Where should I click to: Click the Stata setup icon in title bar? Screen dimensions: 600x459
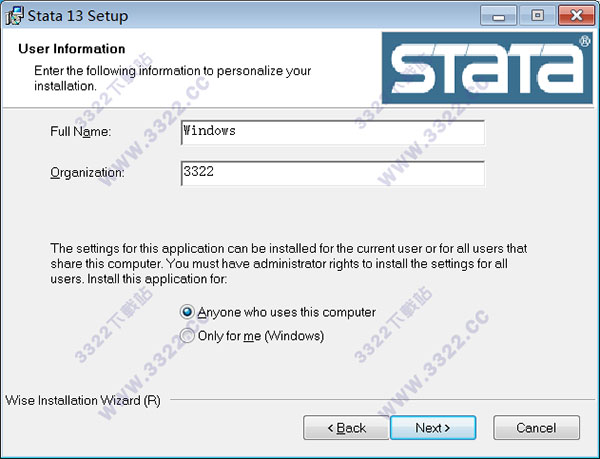[14, 16]
